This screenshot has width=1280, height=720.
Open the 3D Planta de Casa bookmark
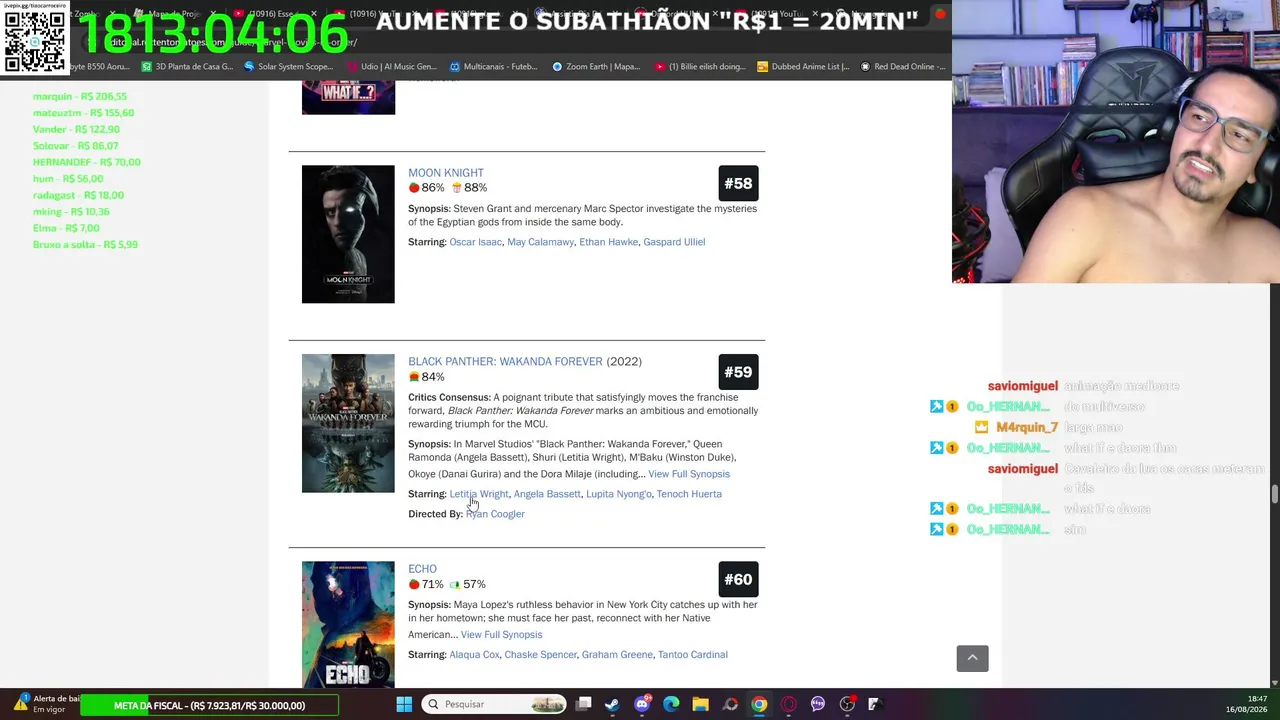pos(187,67)
